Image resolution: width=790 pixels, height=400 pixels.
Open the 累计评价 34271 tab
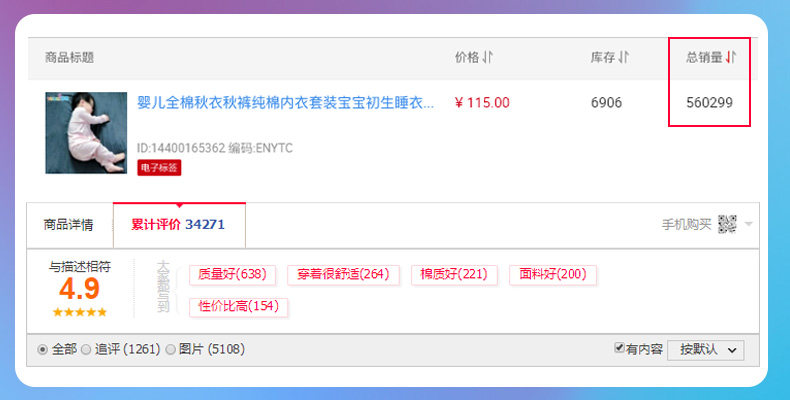178,225
